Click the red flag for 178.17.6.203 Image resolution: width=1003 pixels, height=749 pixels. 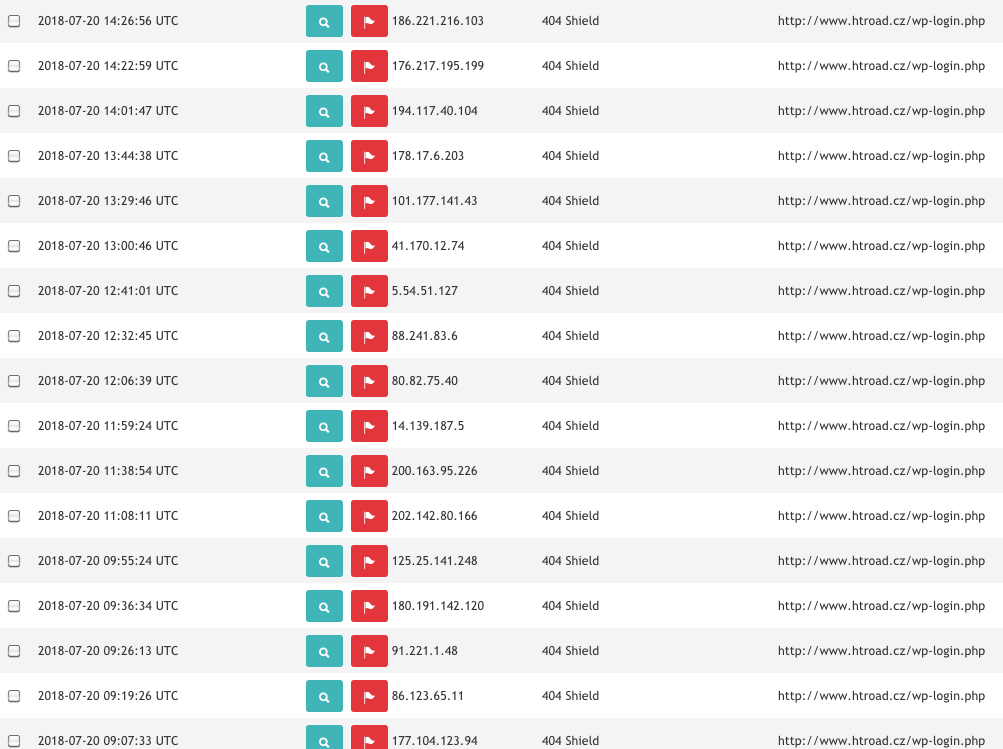pos(369,157)
